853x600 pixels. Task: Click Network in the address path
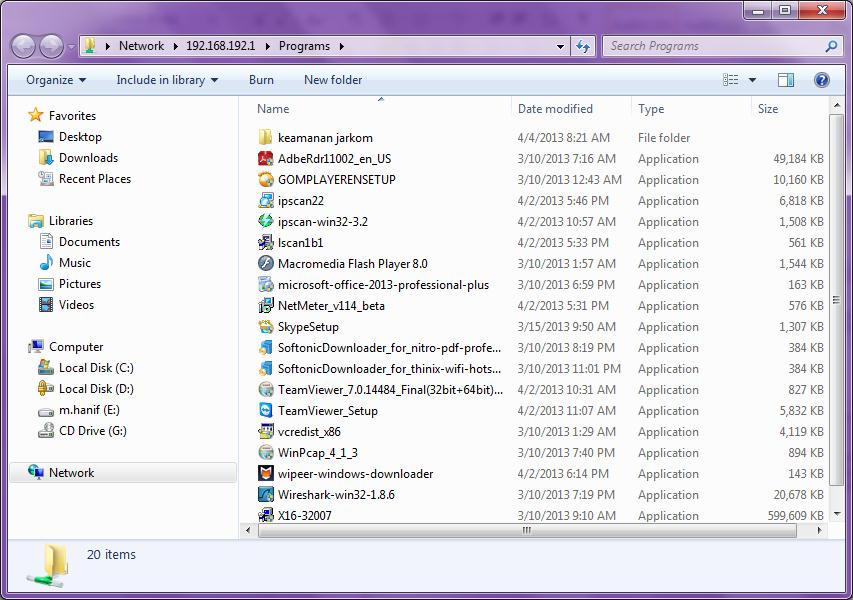141,46
